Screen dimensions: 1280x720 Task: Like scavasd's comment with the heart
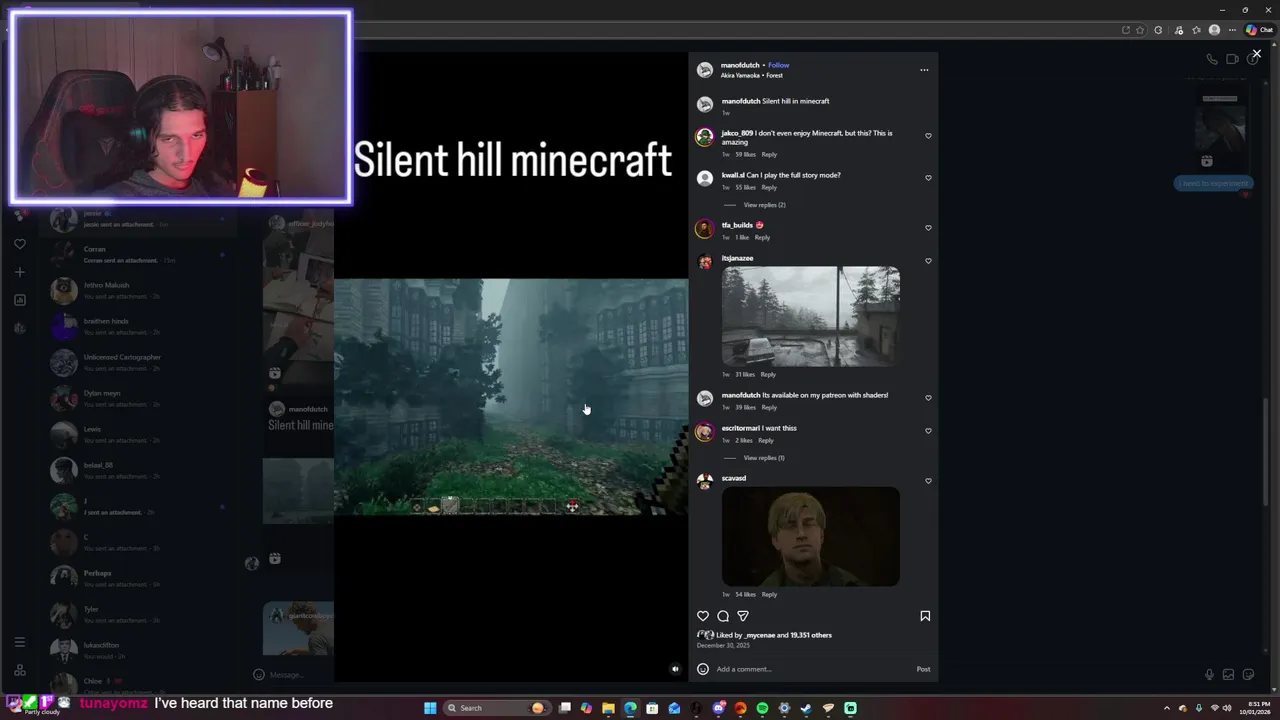pyautogui.click(x=928, y=481)
